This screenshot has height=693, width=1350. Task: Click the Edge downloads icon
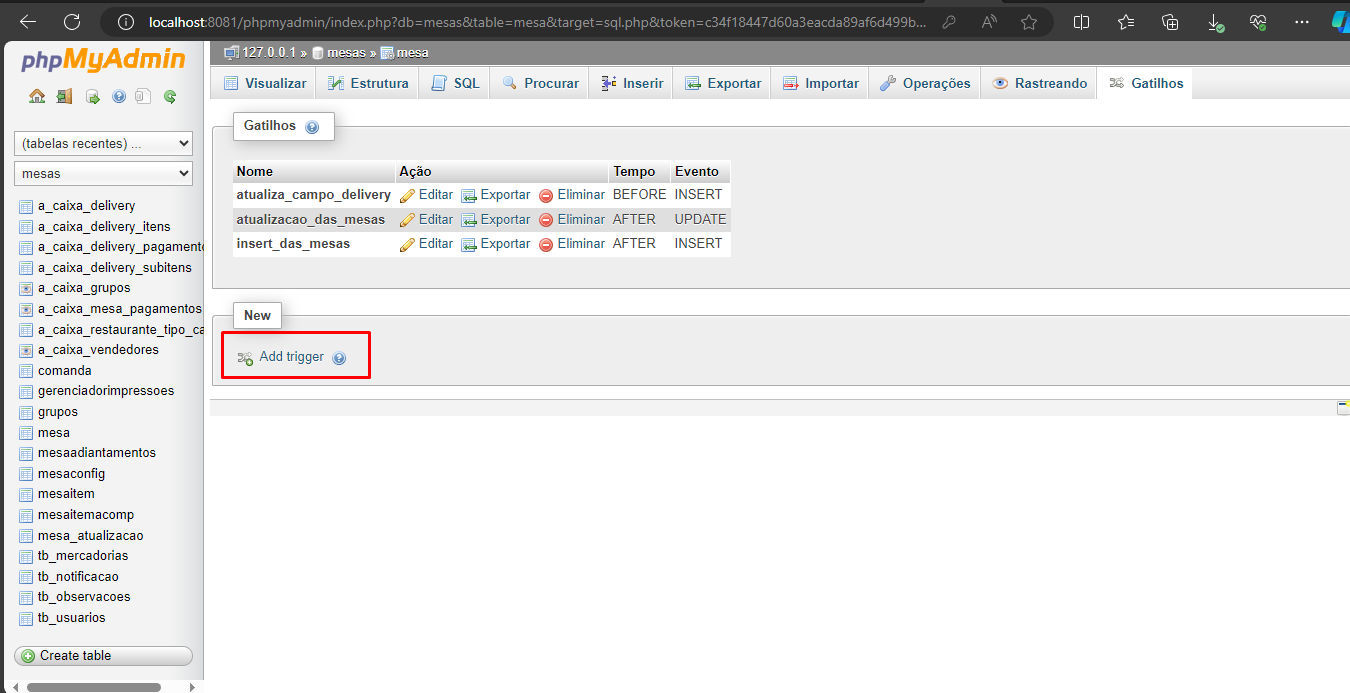(1215, 22)
